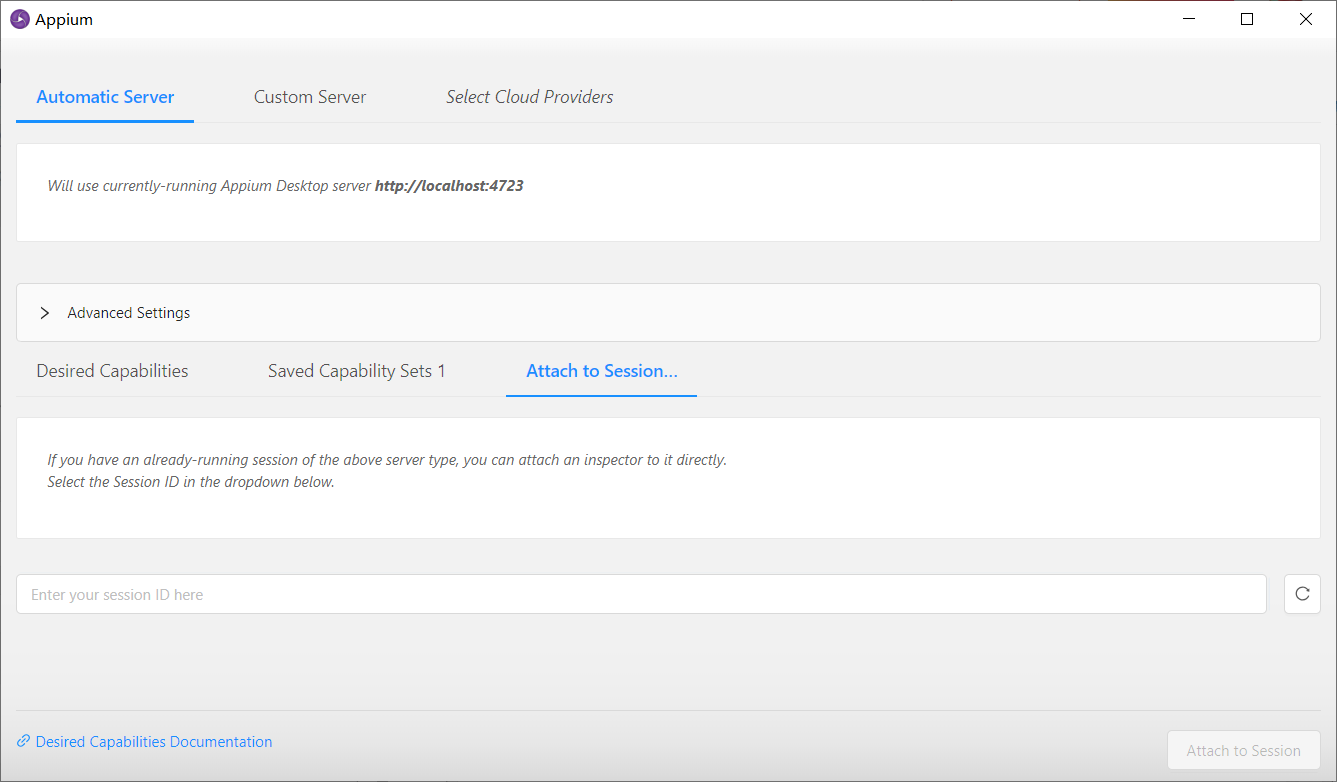Close the Appium window
1337x782 pixels.
click(1306, 19)
